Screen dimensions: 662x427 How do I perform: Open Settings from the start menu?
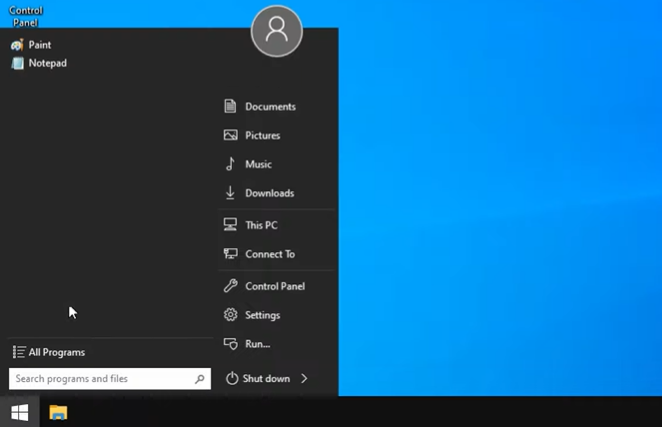tap(252, 315)
